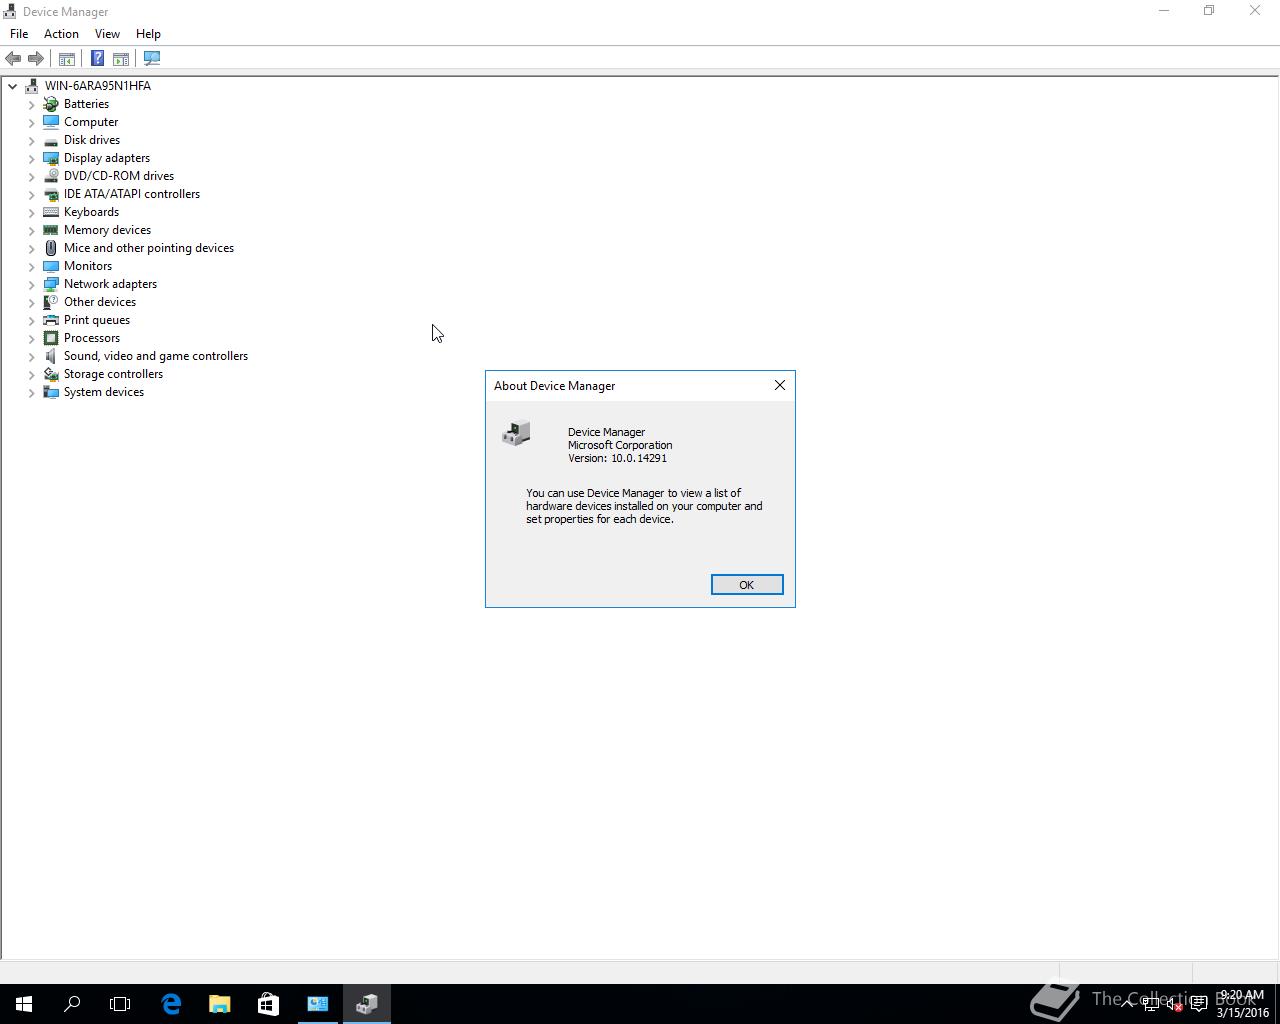Open File Explorer from the taskbar

point(219,1004)
